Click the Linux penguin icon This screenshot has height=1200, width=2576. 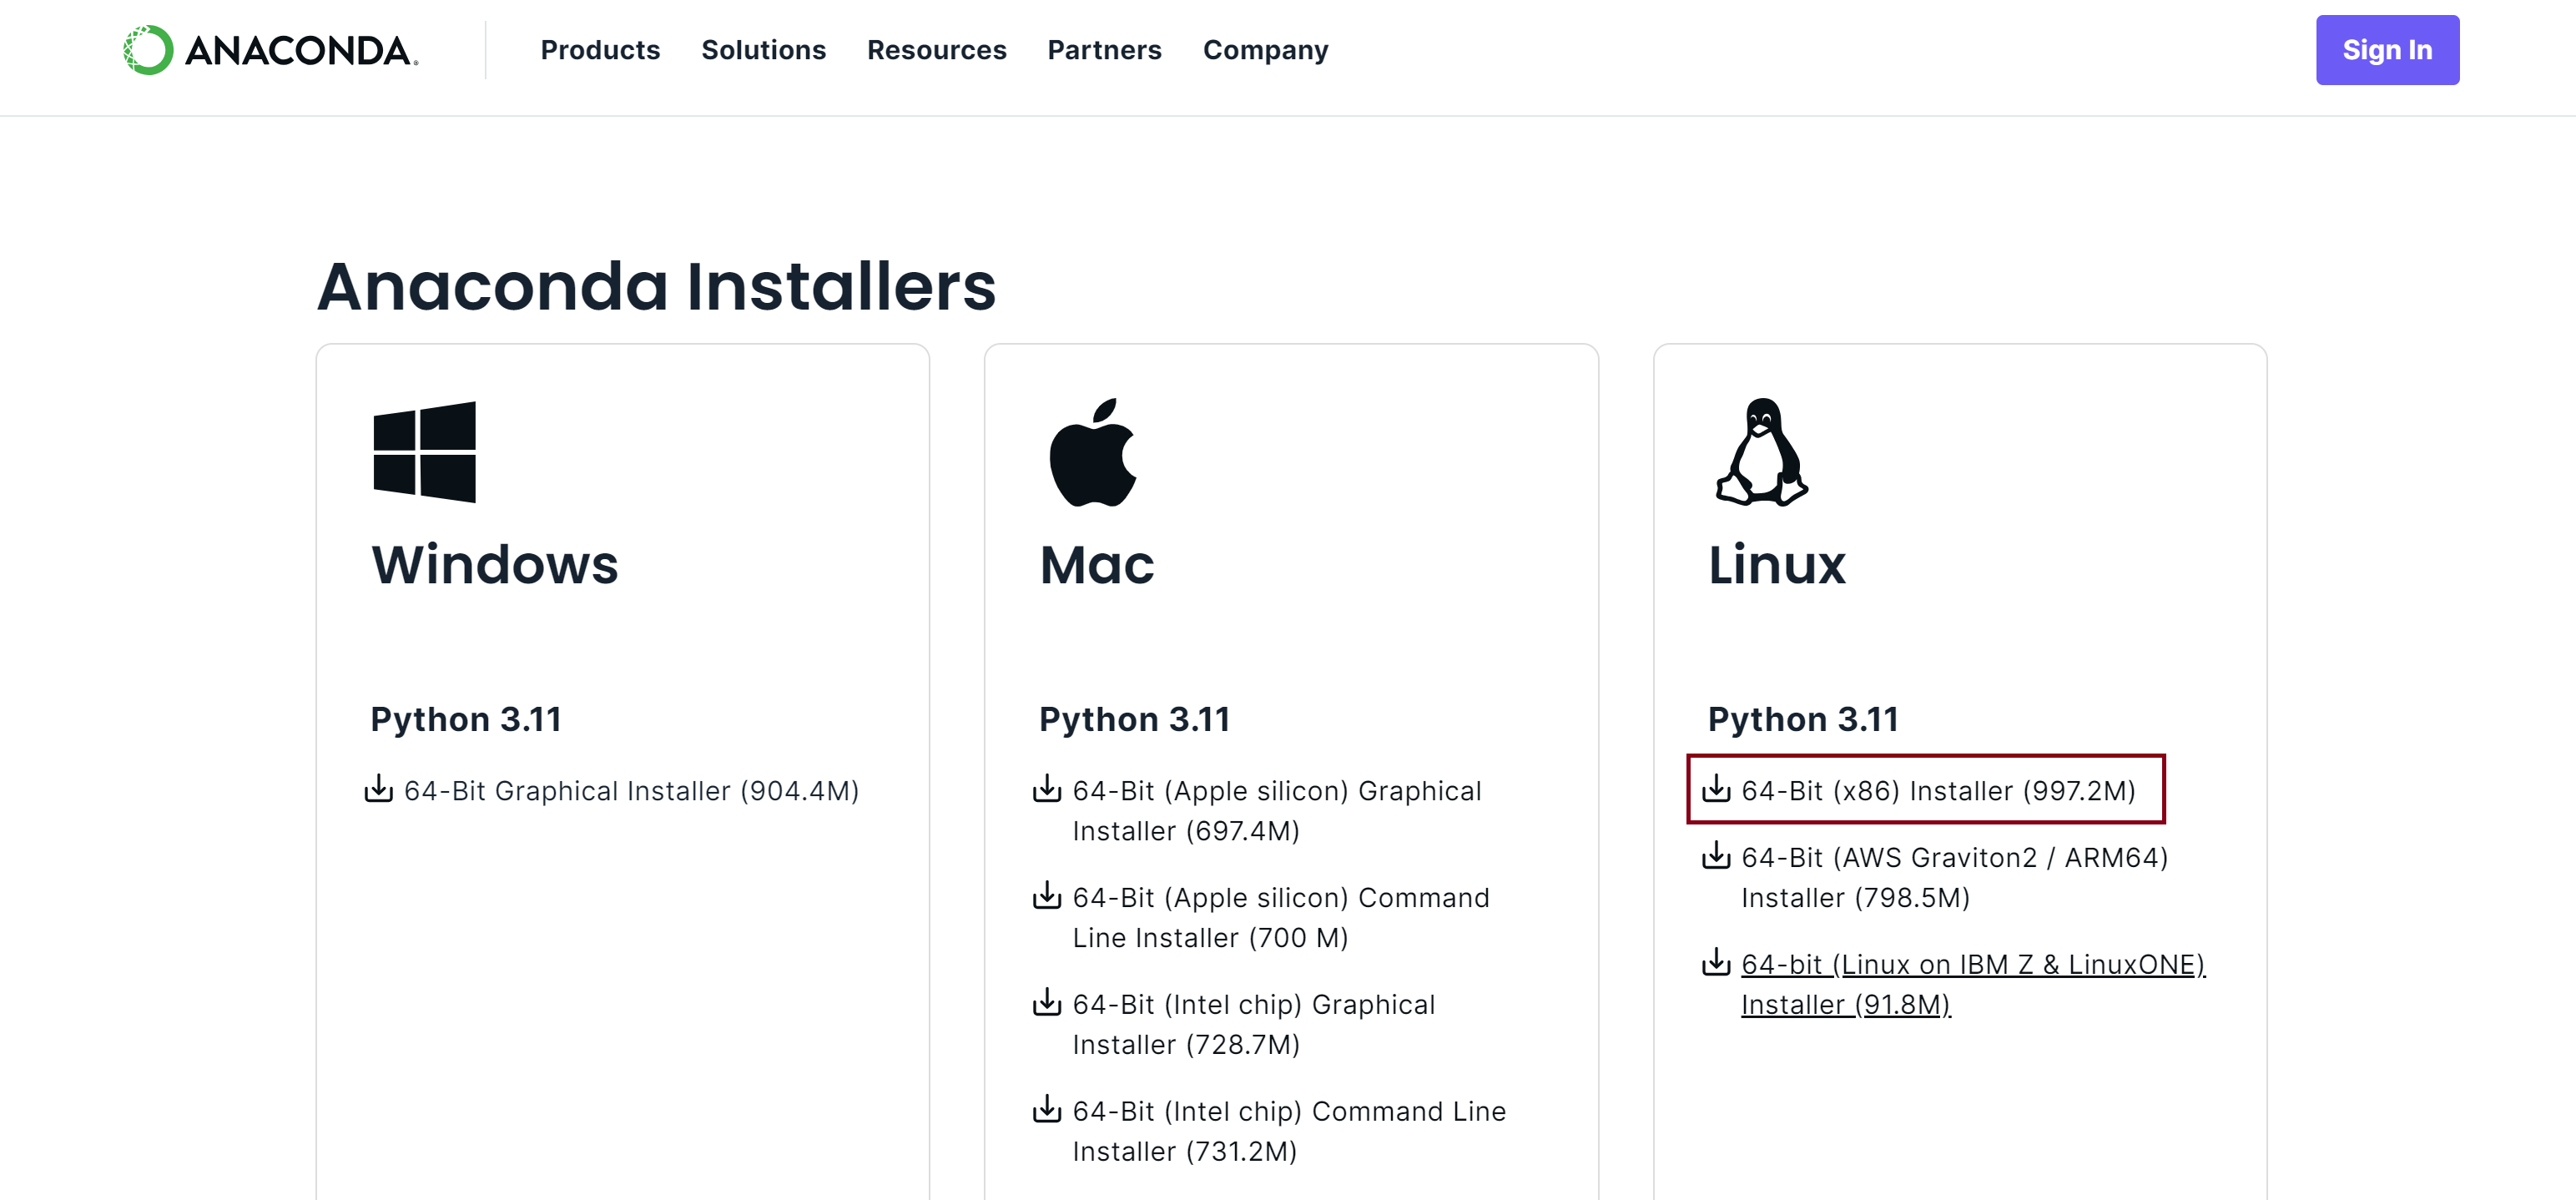point(1762,452)
